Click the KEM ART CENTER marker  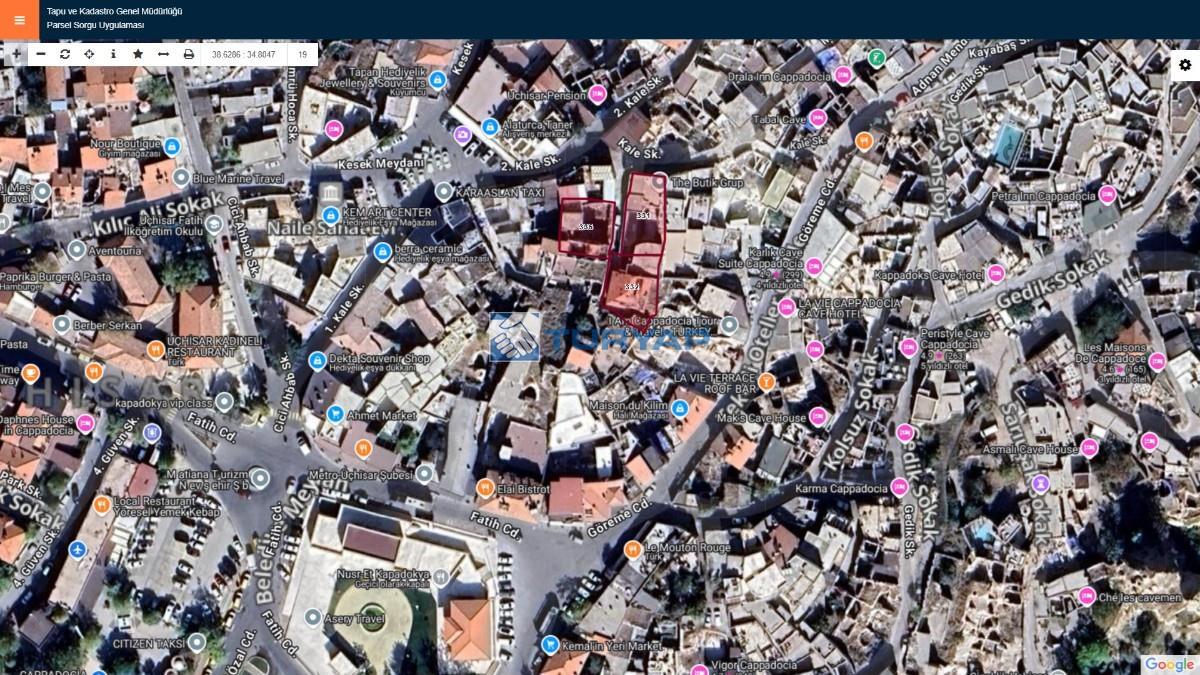click(331, 215)
